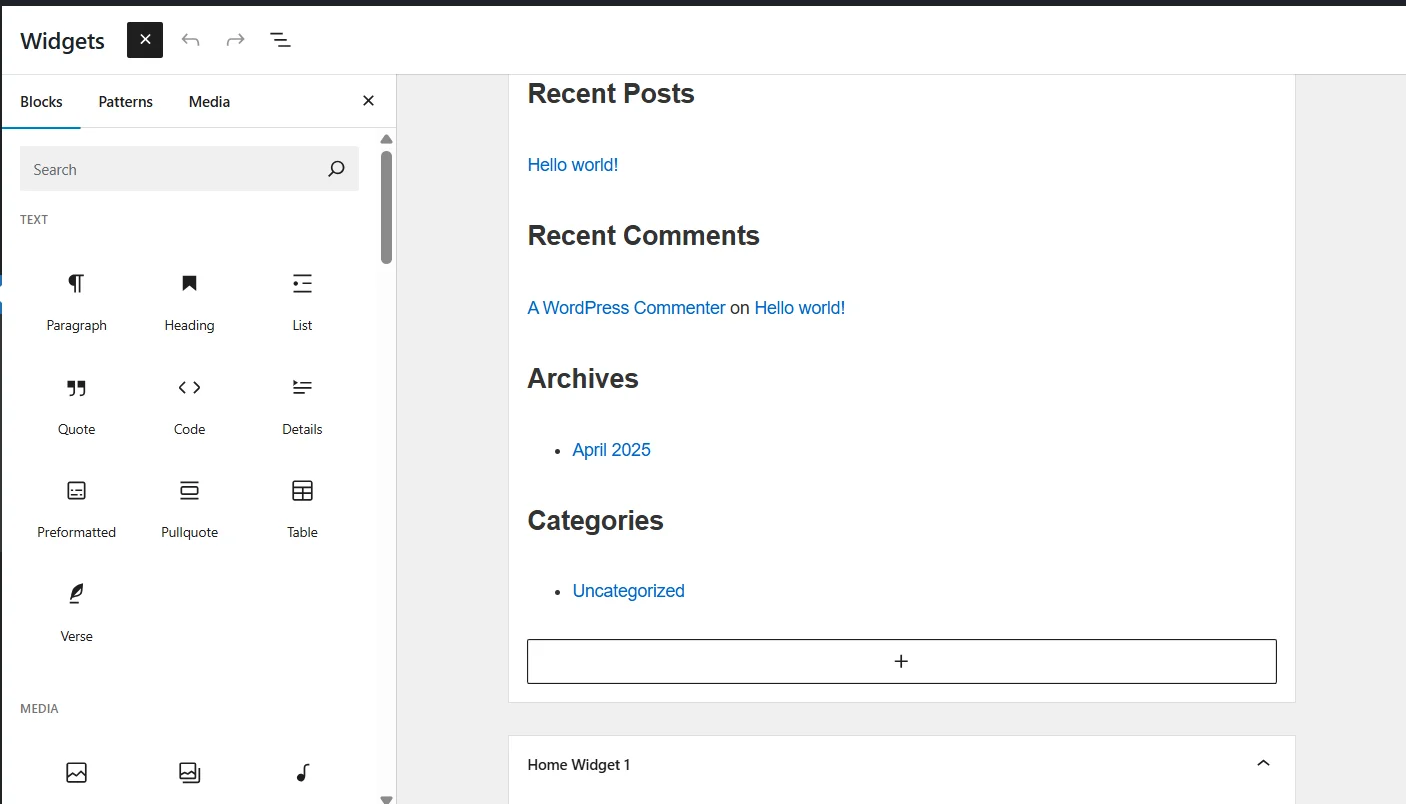Add a Quote block
The image size is (1406, 804).
[x=76, y=405]
